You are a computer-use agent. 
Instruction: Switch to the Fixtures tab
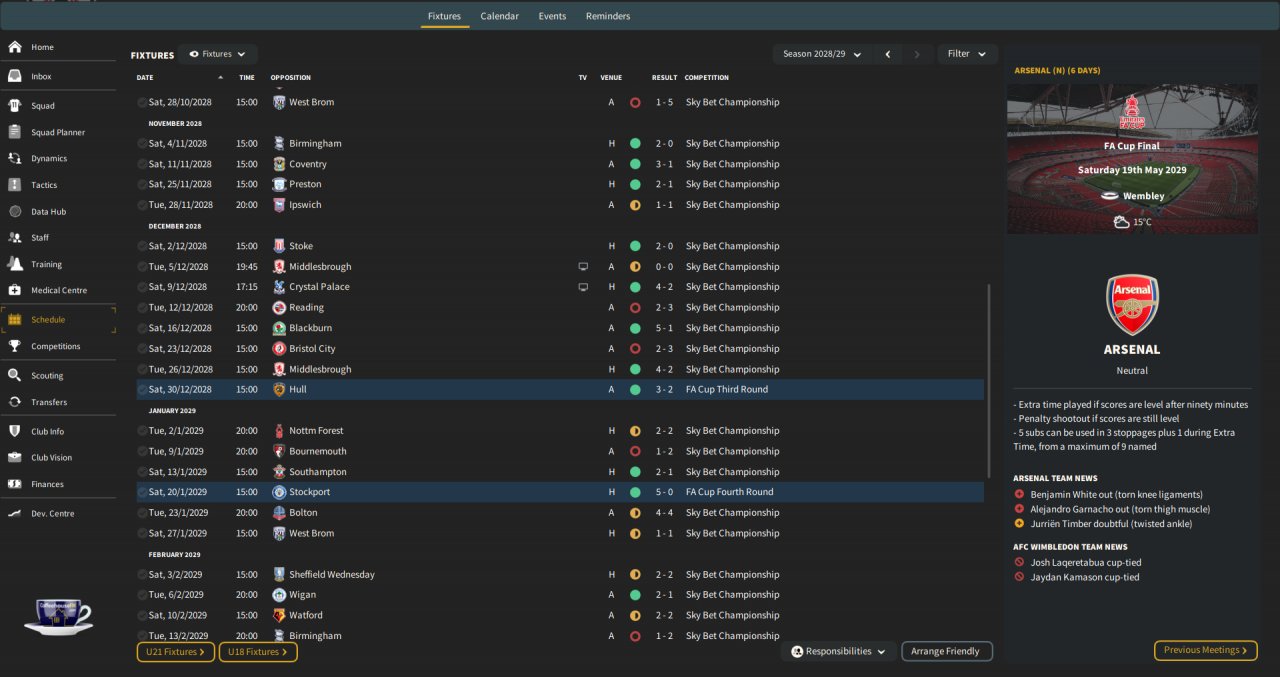(x=444, y=16)
